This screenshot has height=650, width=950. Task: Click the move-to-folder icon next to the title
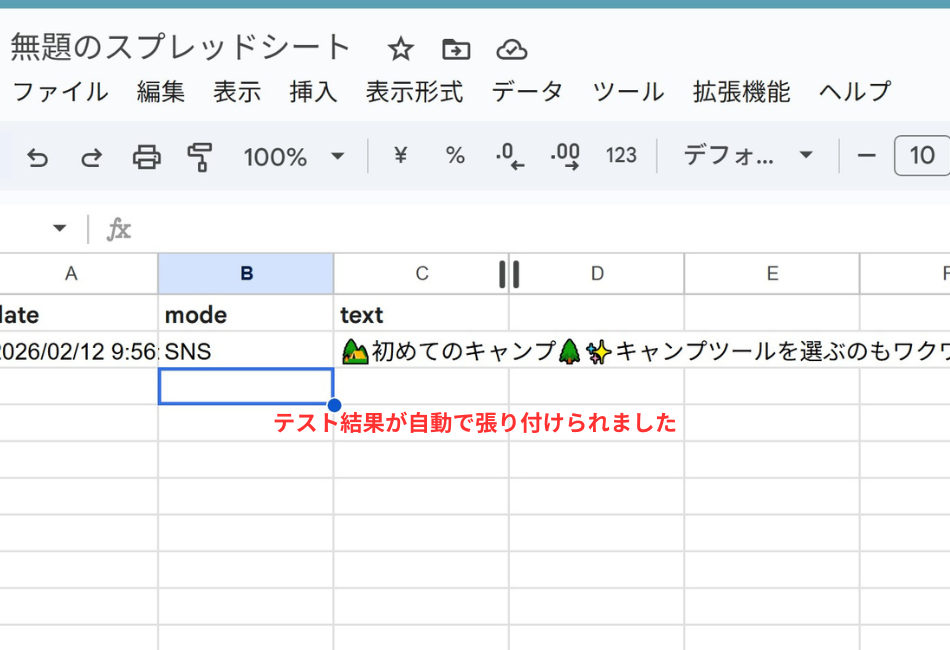[x=455, y=48]
